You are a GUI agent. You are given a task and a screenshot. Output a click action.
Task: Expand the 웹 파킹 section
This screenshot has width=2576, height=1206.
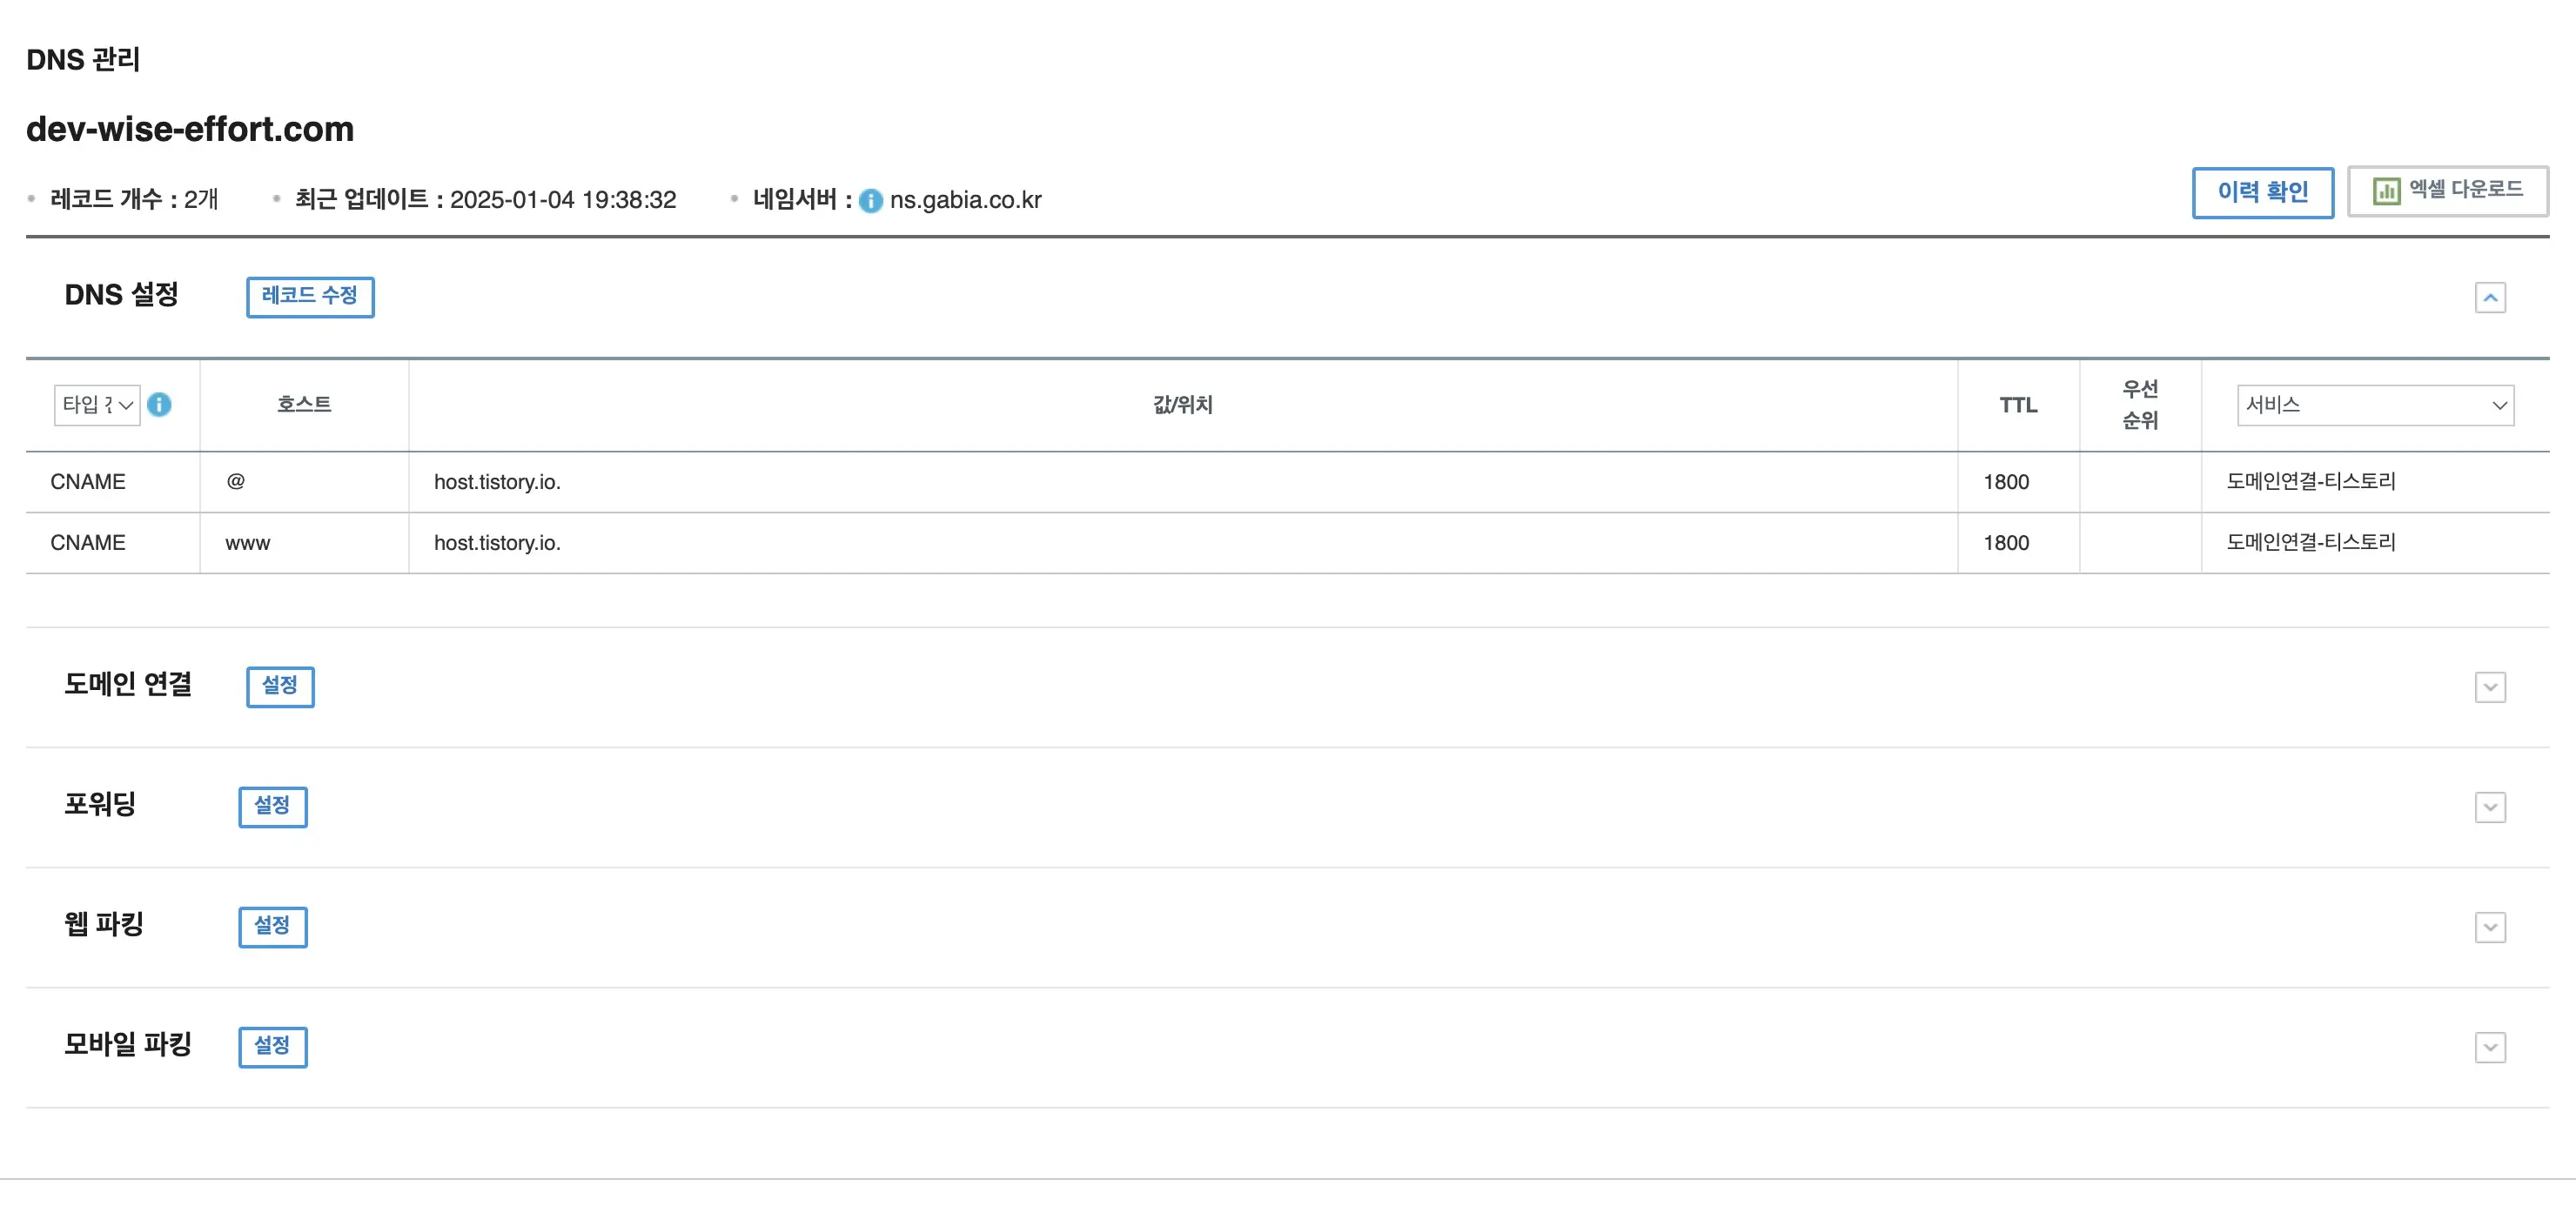[2490, 927]
